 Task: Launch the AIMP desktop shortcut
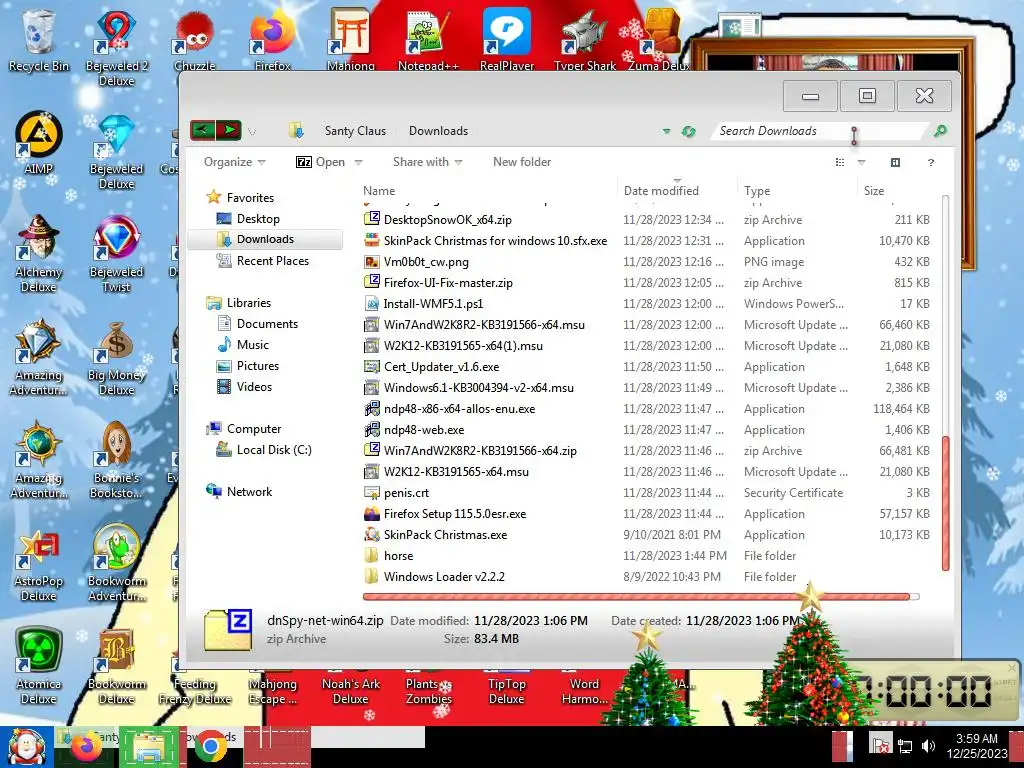click(x=39, y=143)
